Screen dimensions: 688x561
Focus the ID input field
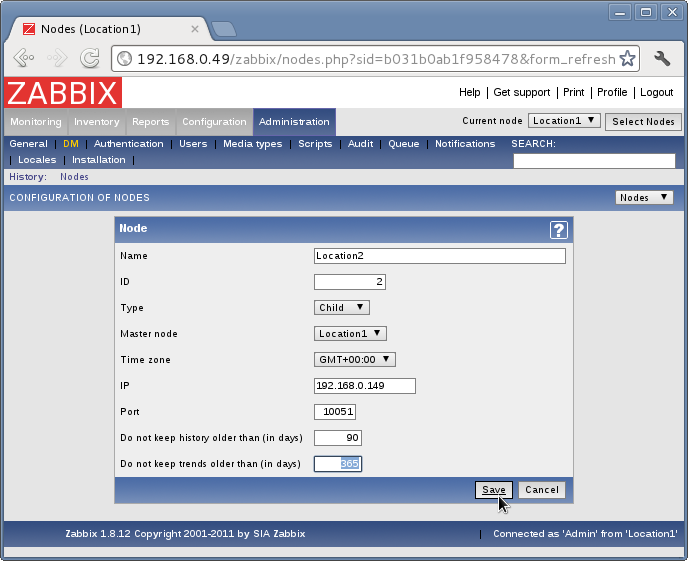tap(350, 282)
